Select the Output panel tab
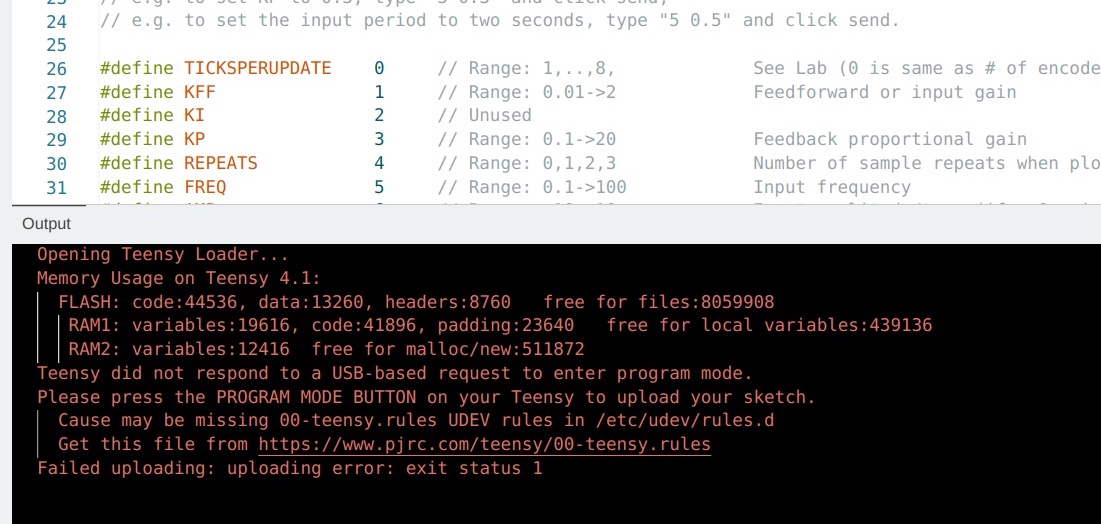The image size is (1101, 524). [46, 224]
